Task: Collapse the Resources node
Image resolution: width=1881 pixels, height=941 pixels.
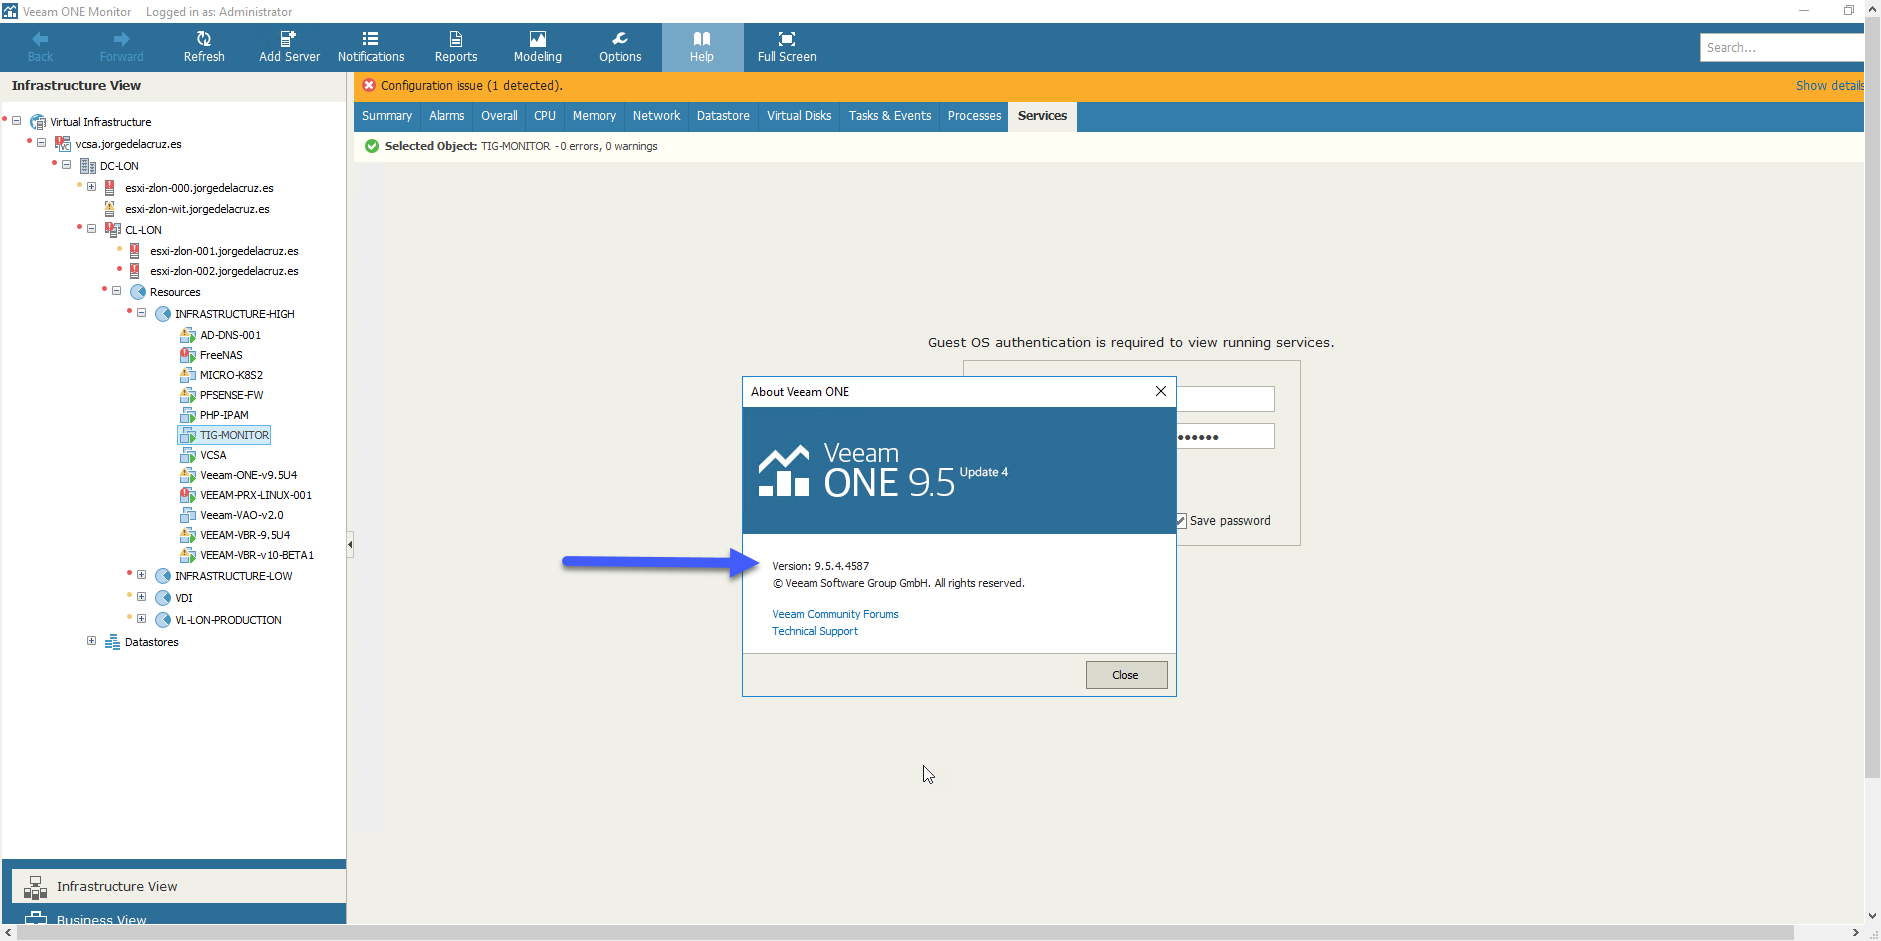Action: [x=116, y=291]
